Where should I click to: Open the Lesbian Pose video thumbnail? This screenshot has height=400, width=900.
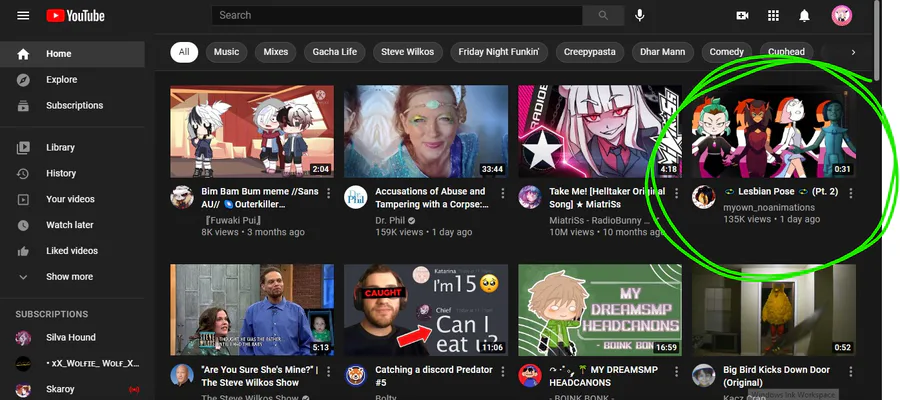click(774, 131)
